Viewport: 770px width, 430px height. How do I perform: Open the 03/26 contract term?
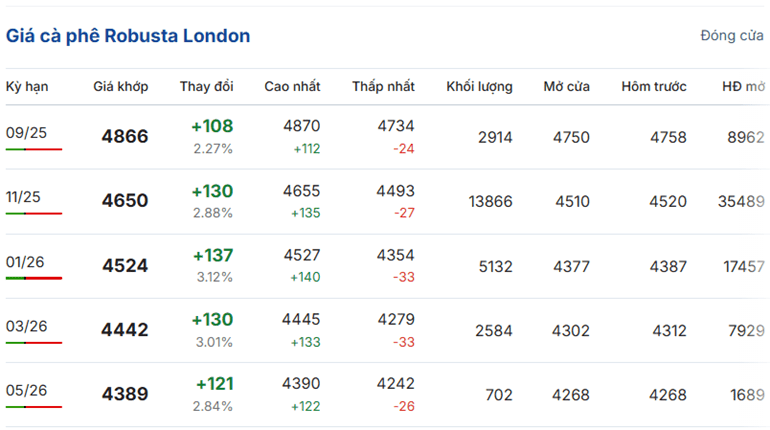coord(27,326)
